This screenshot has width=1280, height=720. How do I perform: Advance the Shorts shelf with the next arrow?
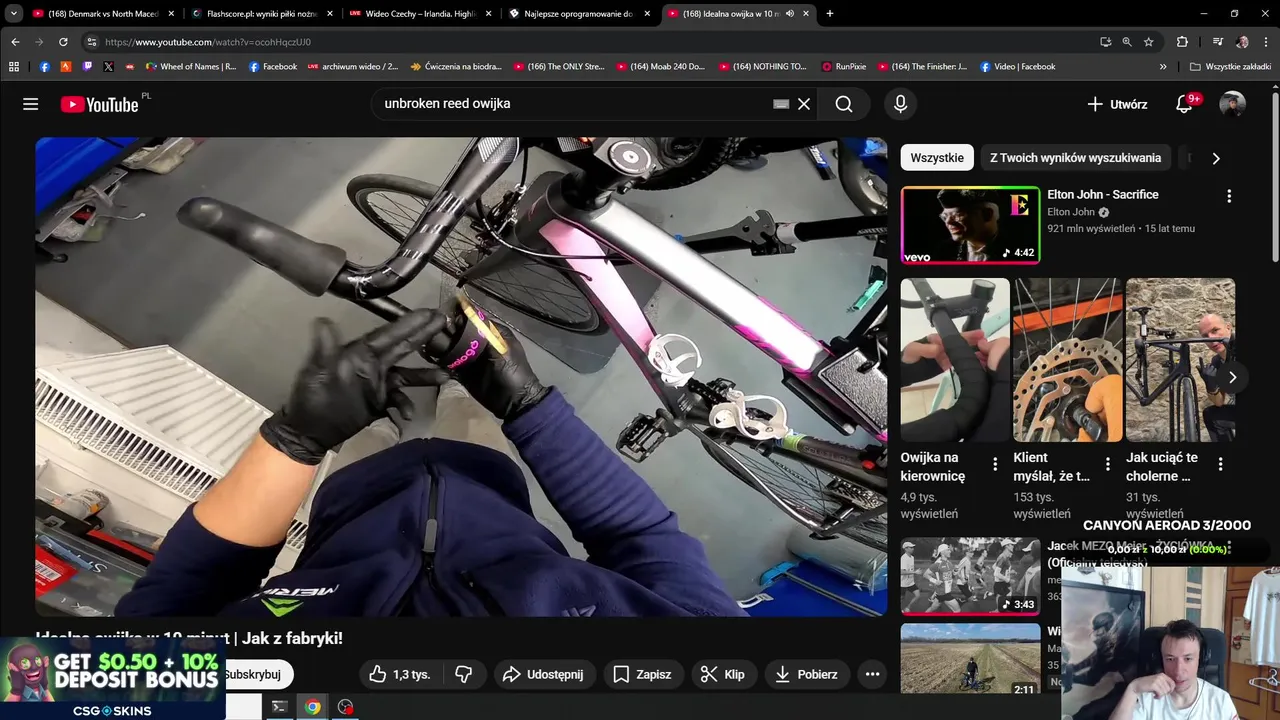pyautogui.click(x=1232, y=377)
